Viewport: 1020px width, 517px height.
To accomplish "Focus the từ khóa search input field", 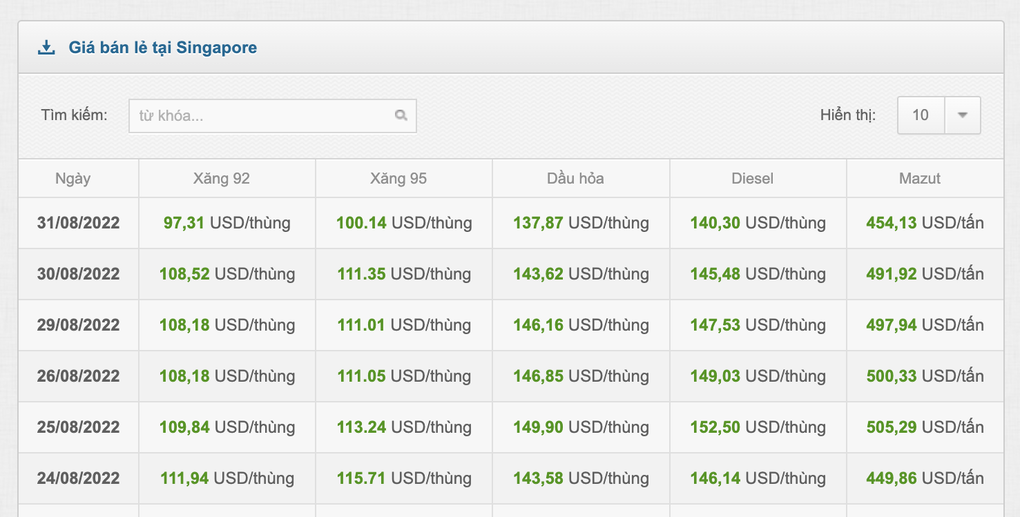I will [260, 116].
